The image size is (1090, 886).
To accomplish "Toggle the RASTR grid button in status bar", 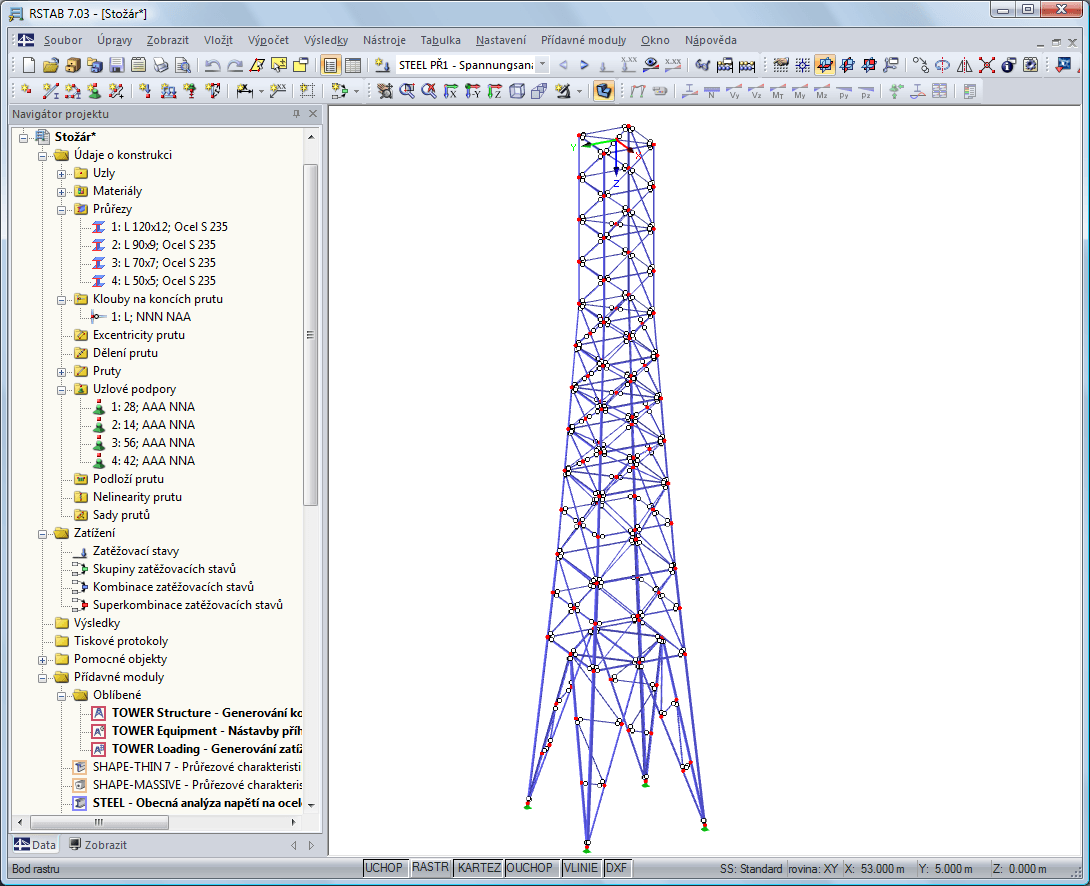I will click(430, 868).
